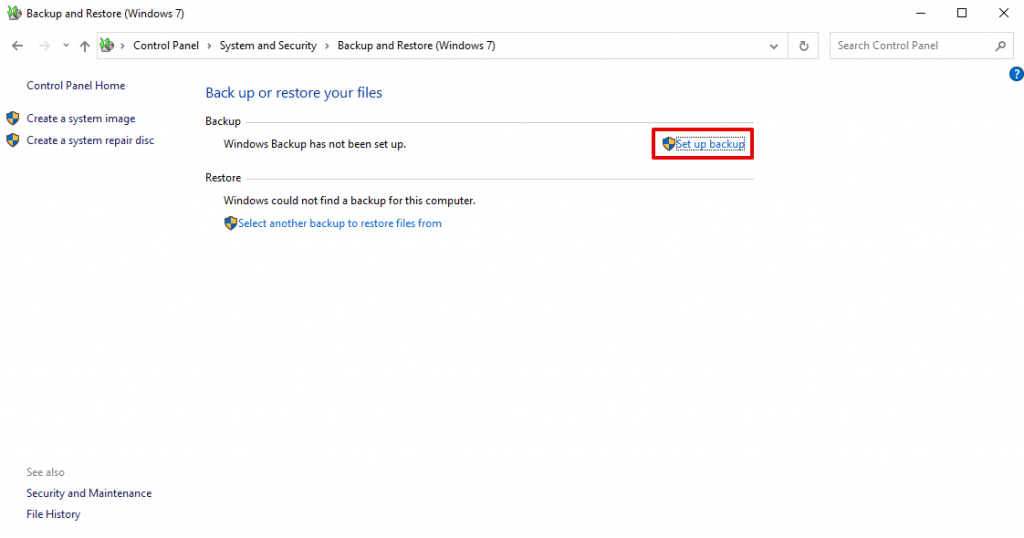Open Control Panel Home
This screenshot has width=1024, height=538.
point(76,86)
